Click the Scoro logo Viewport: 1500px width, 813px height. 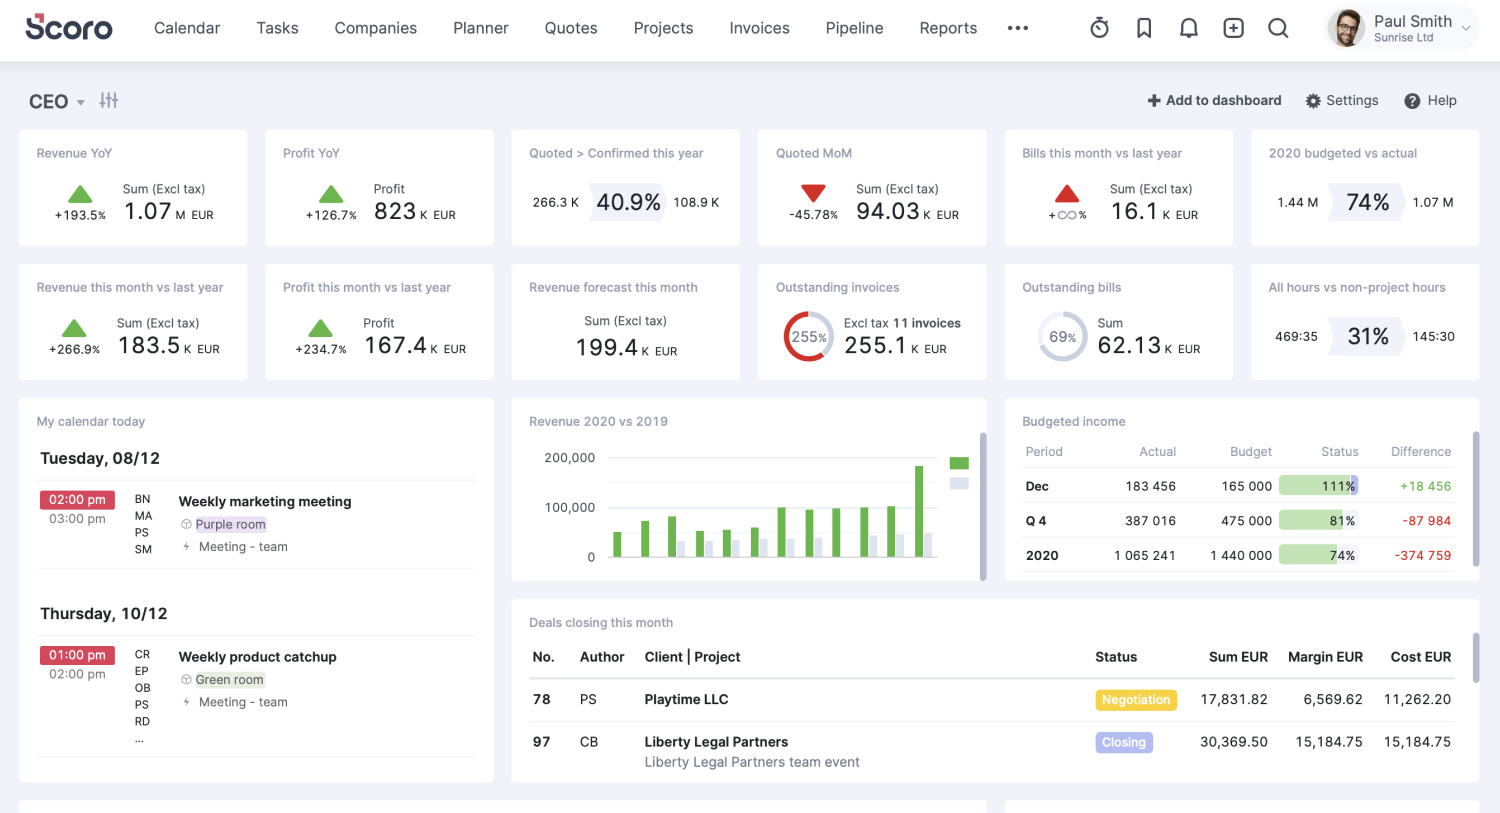68,28
